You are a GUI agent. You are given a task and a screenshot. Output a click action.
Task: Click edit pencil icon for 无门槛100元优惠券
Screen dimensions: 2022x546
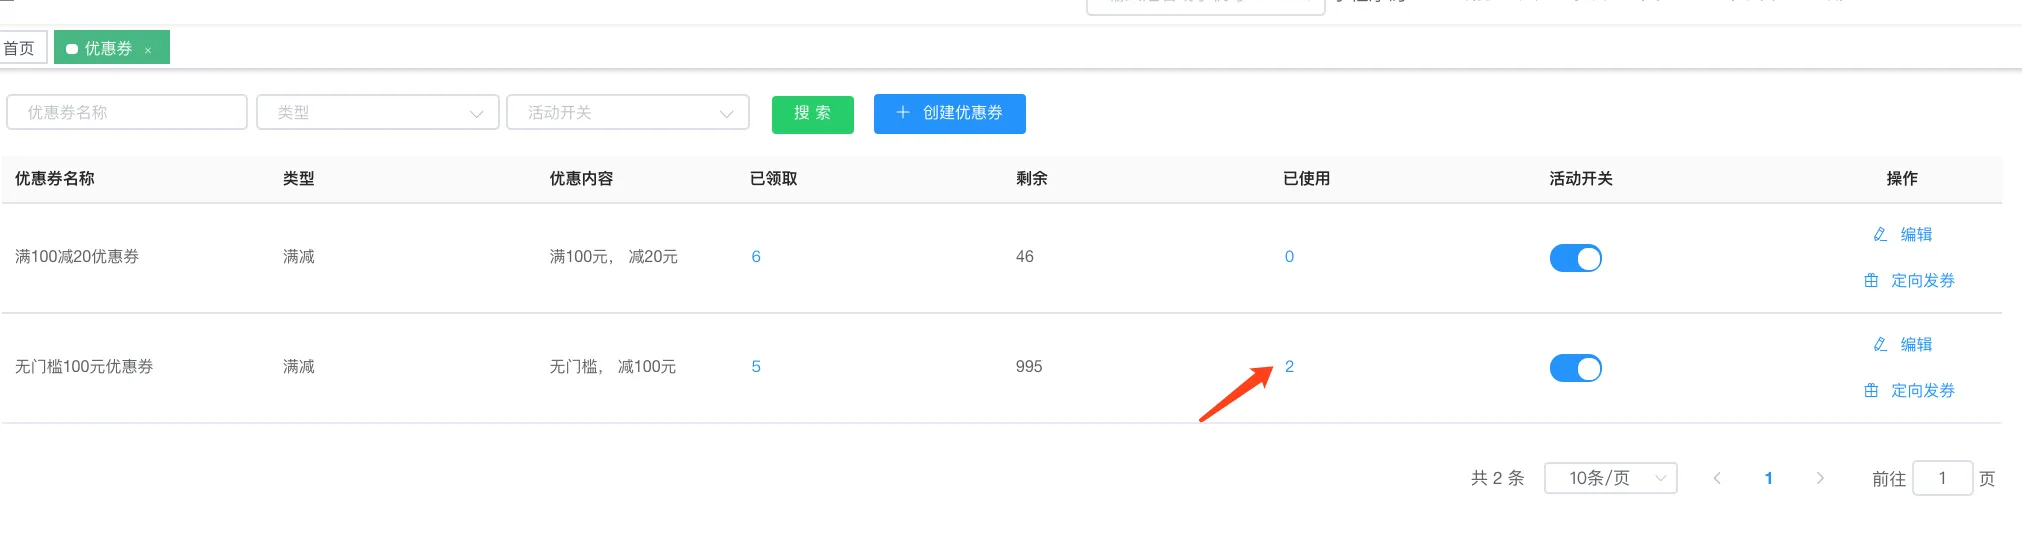tap(1880, 344)
